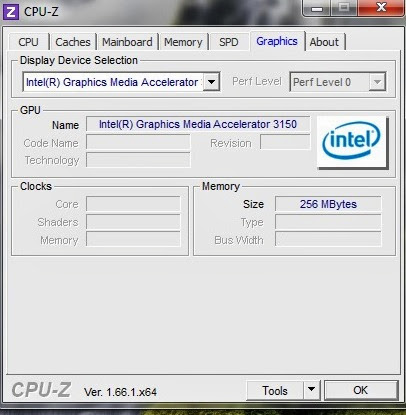Viewport: 406px width, 415px height.
Task: Click the empty Code Name field
Action: click(138, 143)
